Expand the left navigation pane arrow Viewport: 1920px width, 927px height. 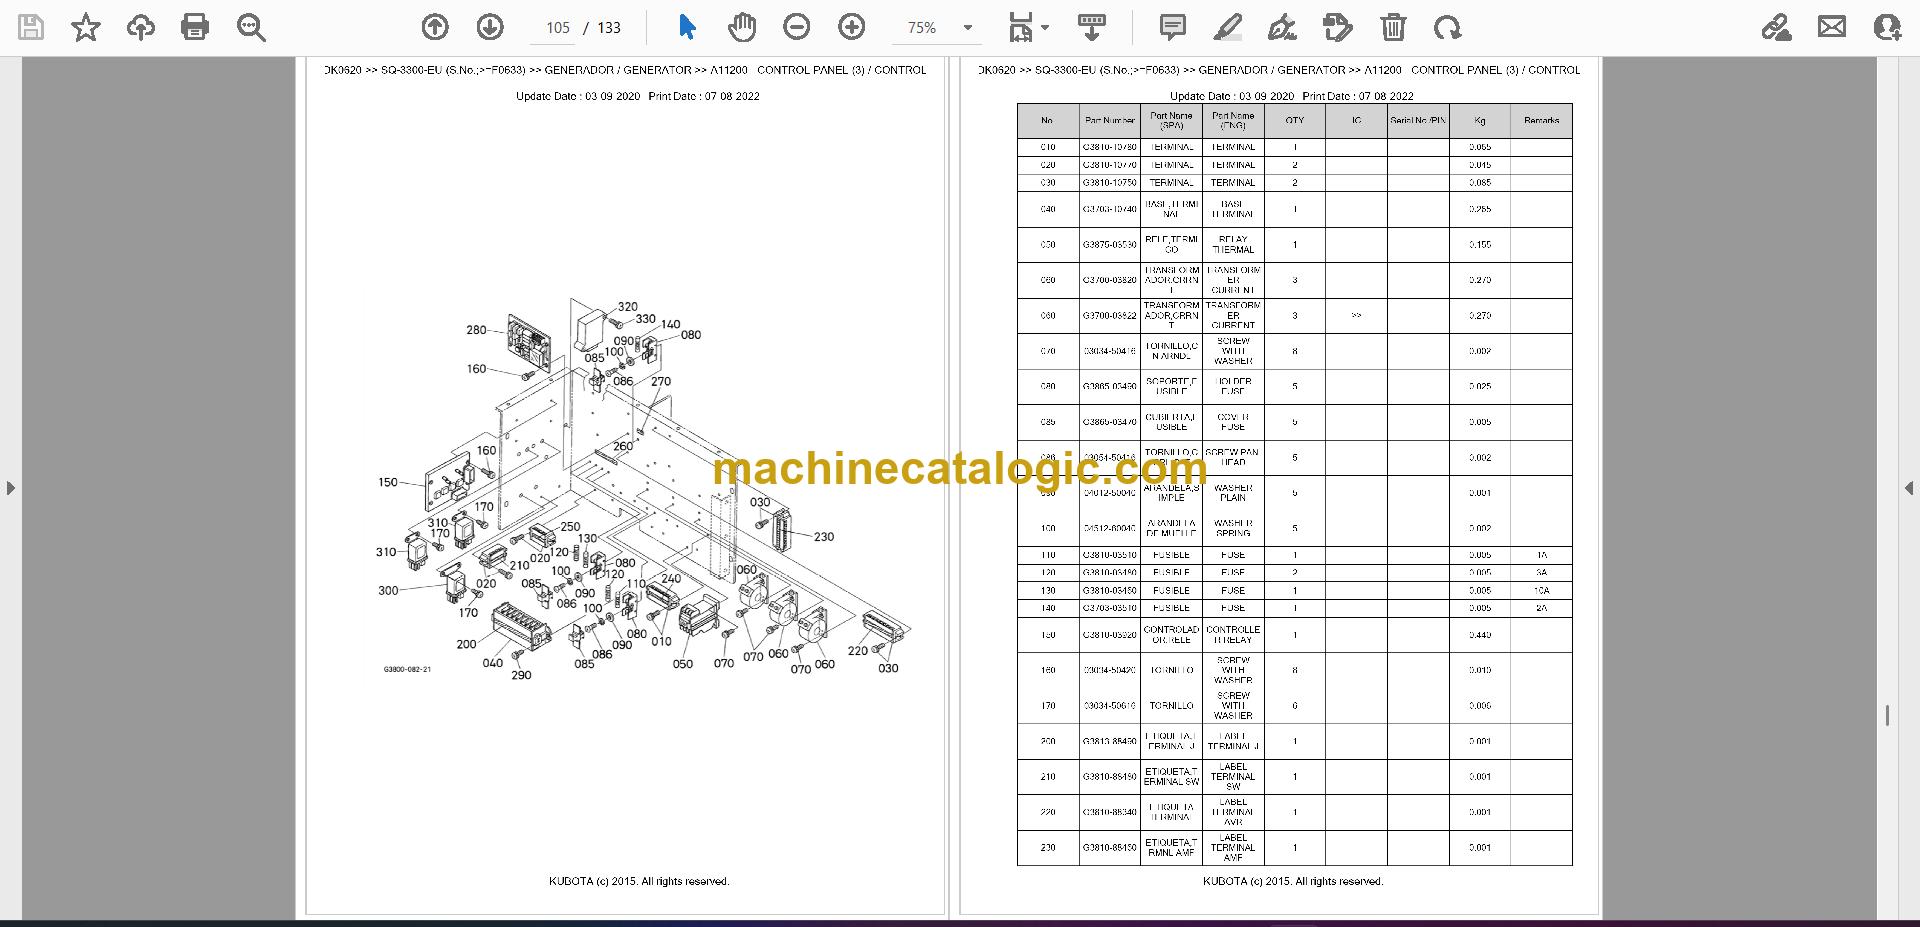pyautogui.click(x=10, y=488)
